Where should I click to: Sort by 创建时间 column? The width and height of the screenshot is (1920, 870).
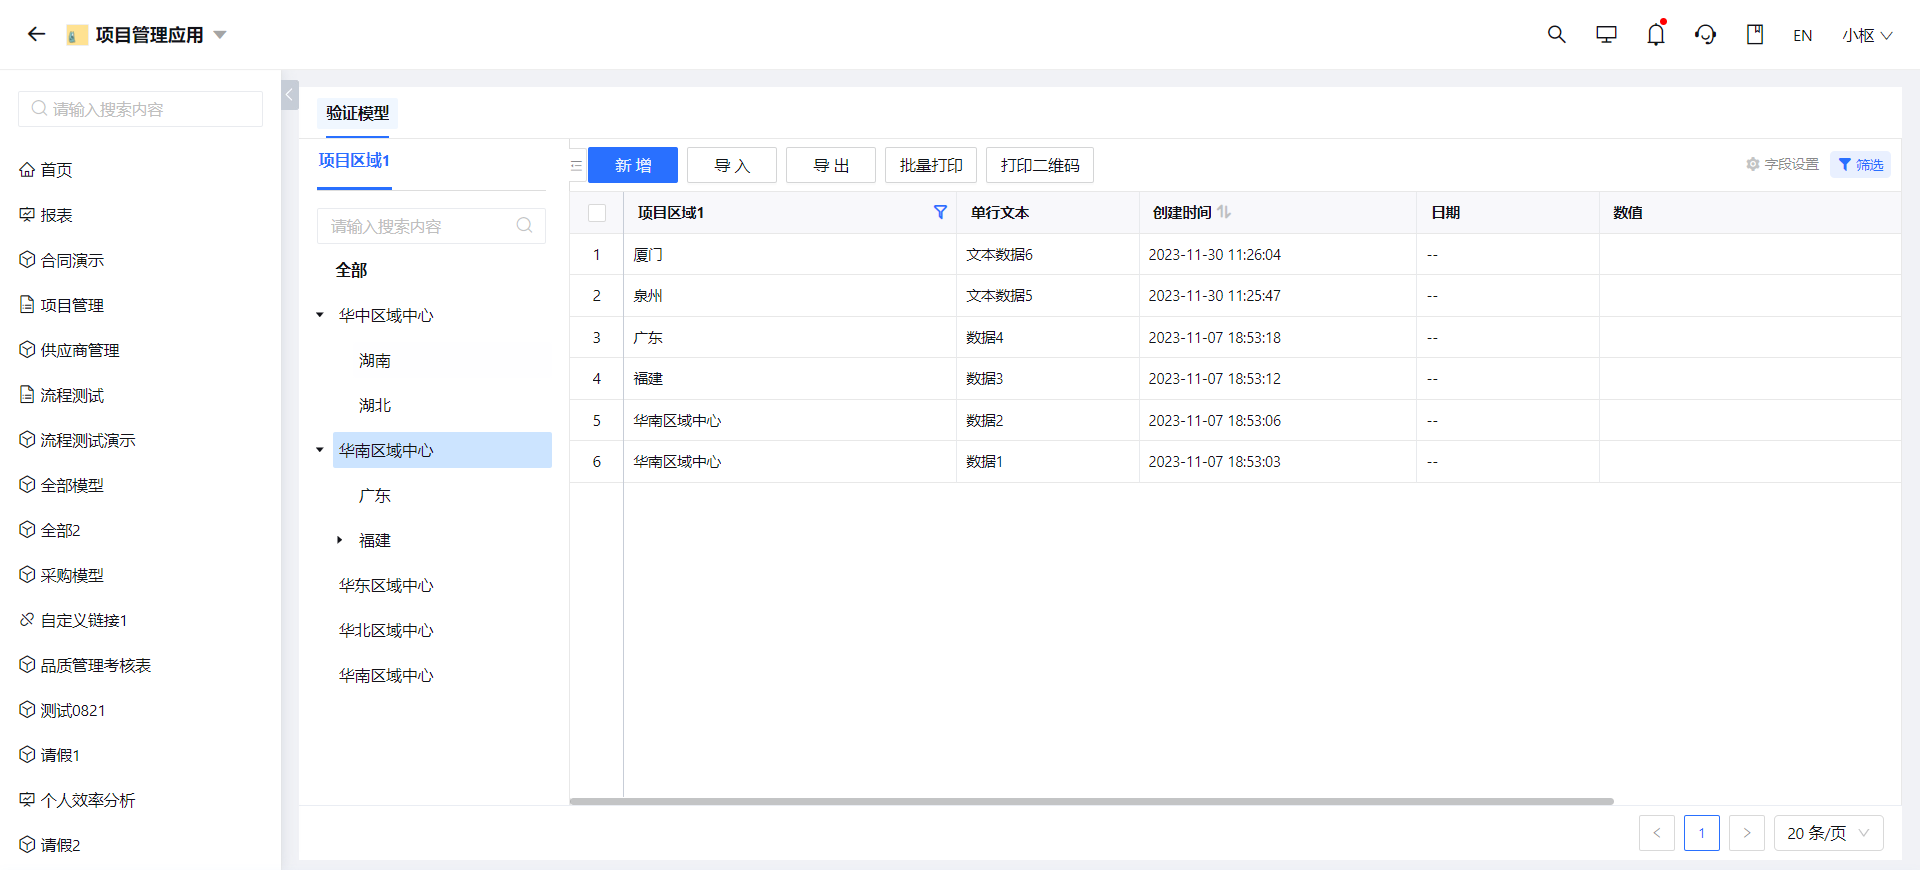click(x=1224, y=212)
